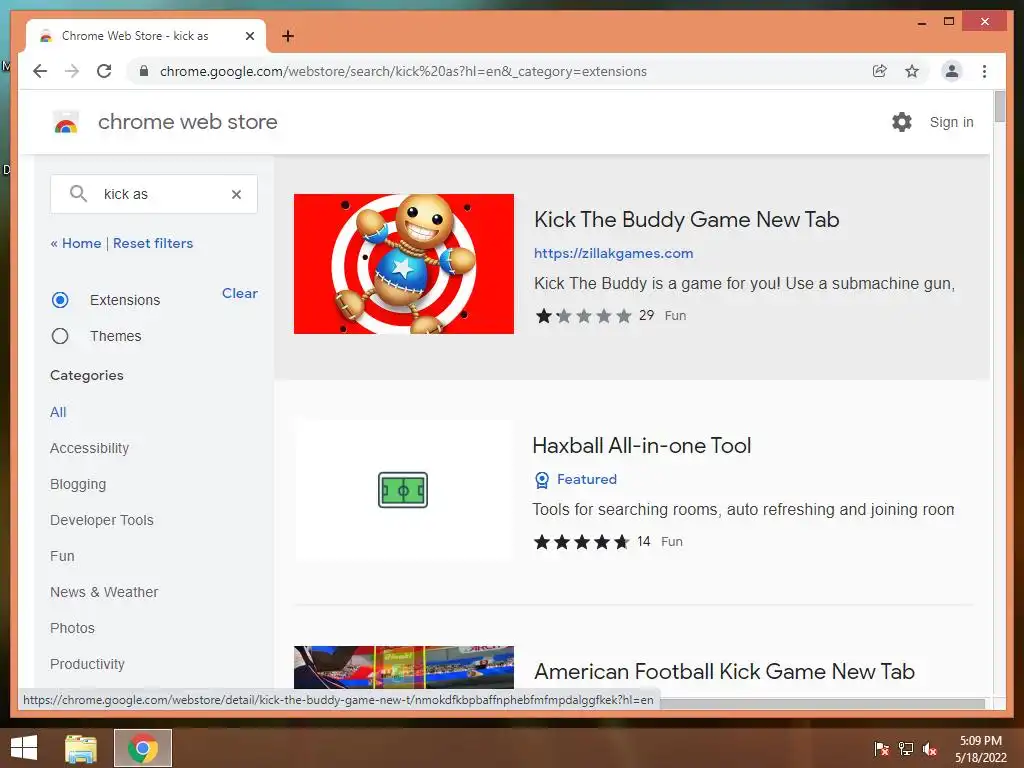Clear the search box with the X
This screenshot has height=768, width=1024.
pos(236,194)
